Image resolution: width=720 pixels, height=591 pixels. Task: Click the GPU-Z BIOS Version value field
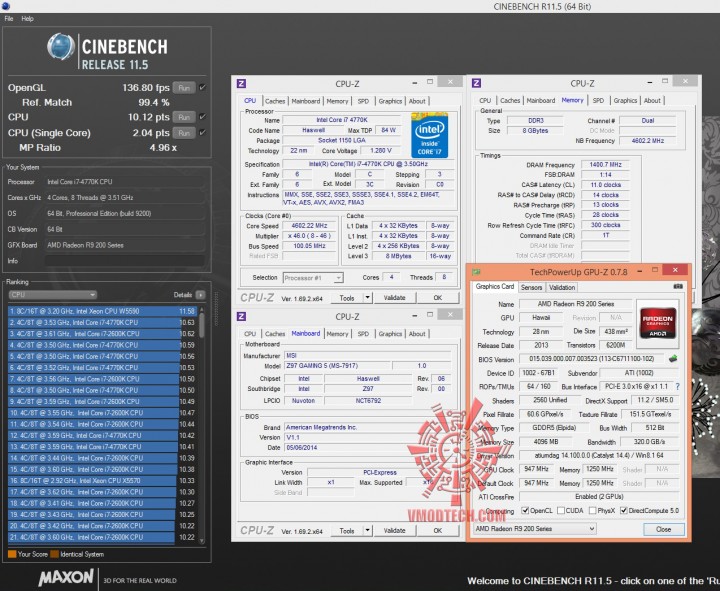tap(591, 359)
